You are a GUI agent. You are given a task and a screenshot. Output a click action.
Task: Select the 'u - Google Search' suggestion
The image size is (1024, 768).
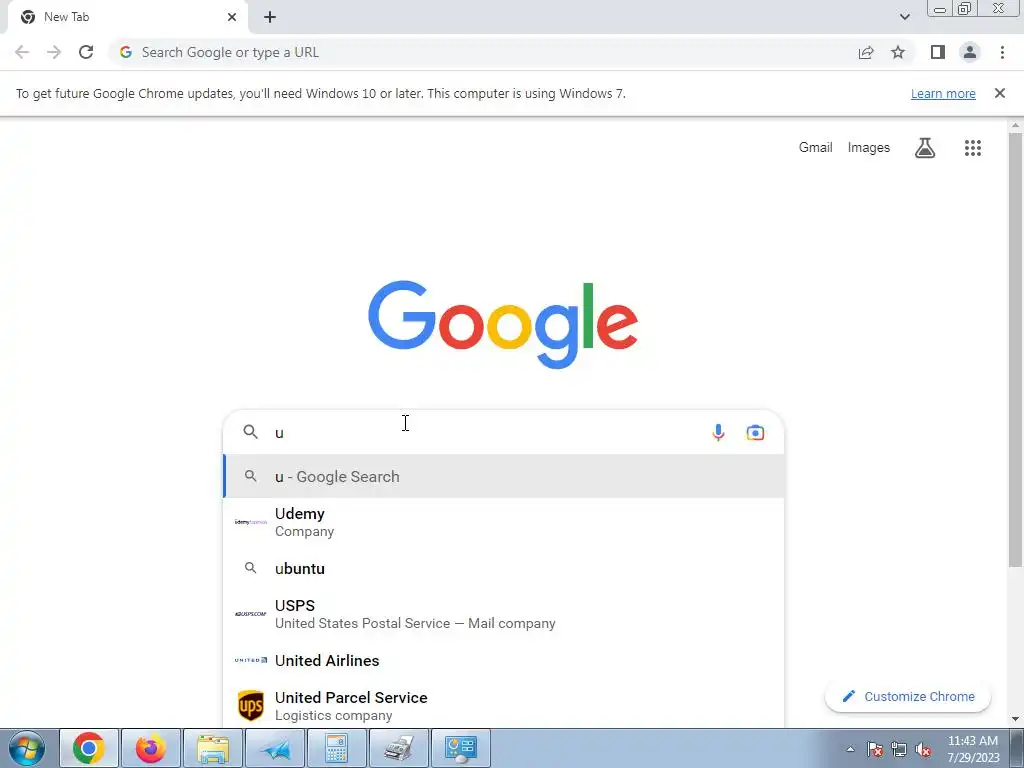pyautogui.click(x=504, y=476)
